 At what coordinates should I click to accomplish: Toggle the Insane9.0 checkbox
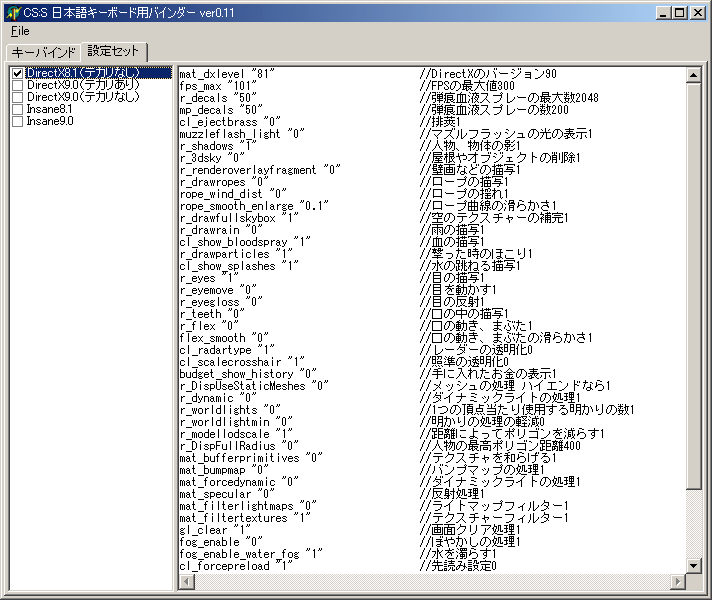tap(17, 122)
